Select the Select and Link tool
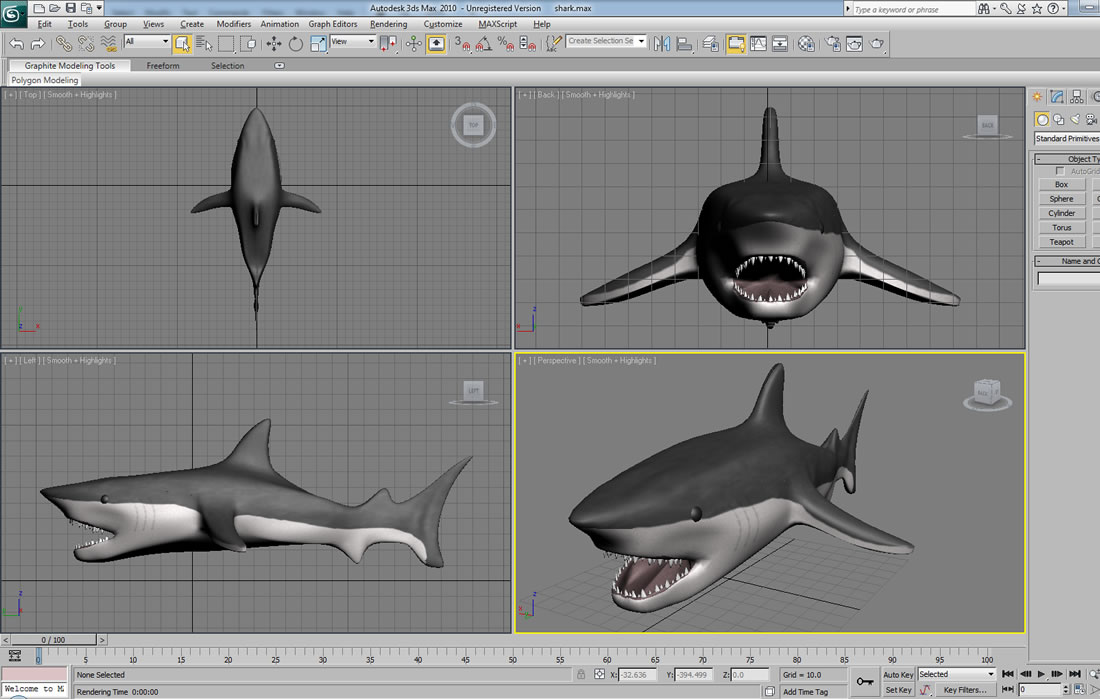 point(64,44)
